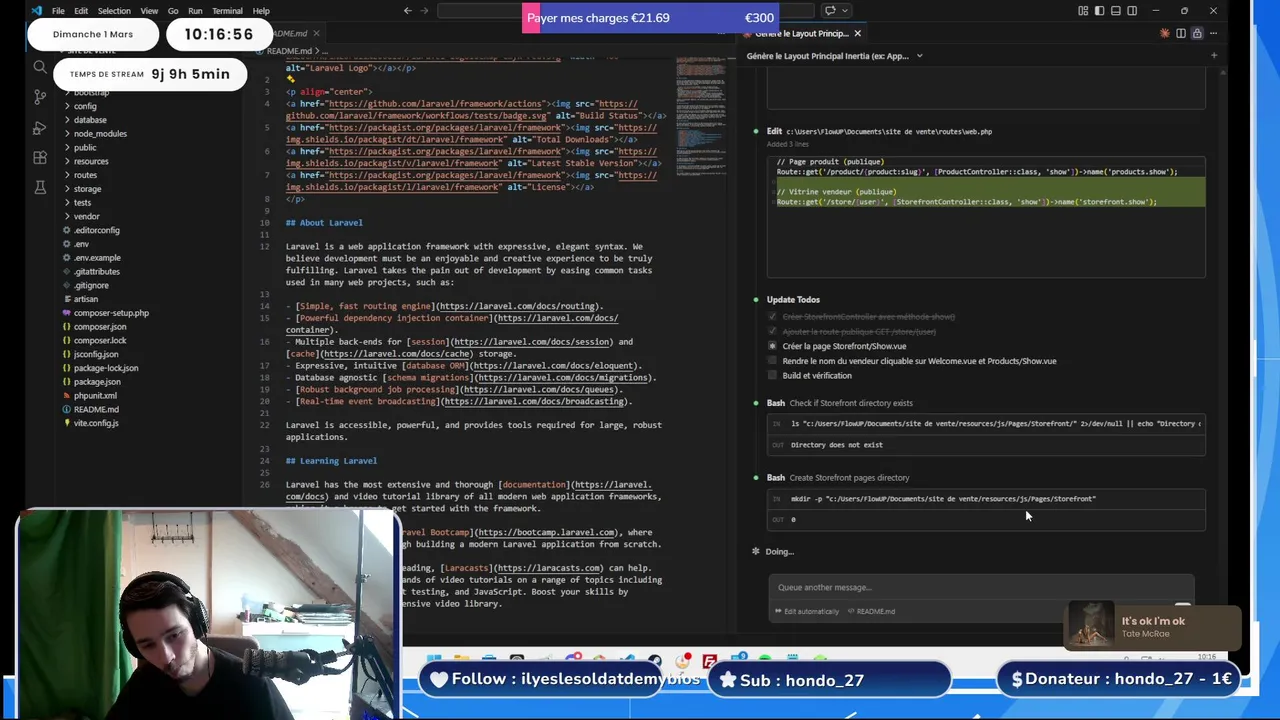Expand the config folder
The width and height of the screenshot is (1280, 720).
(x=84, y=106)
